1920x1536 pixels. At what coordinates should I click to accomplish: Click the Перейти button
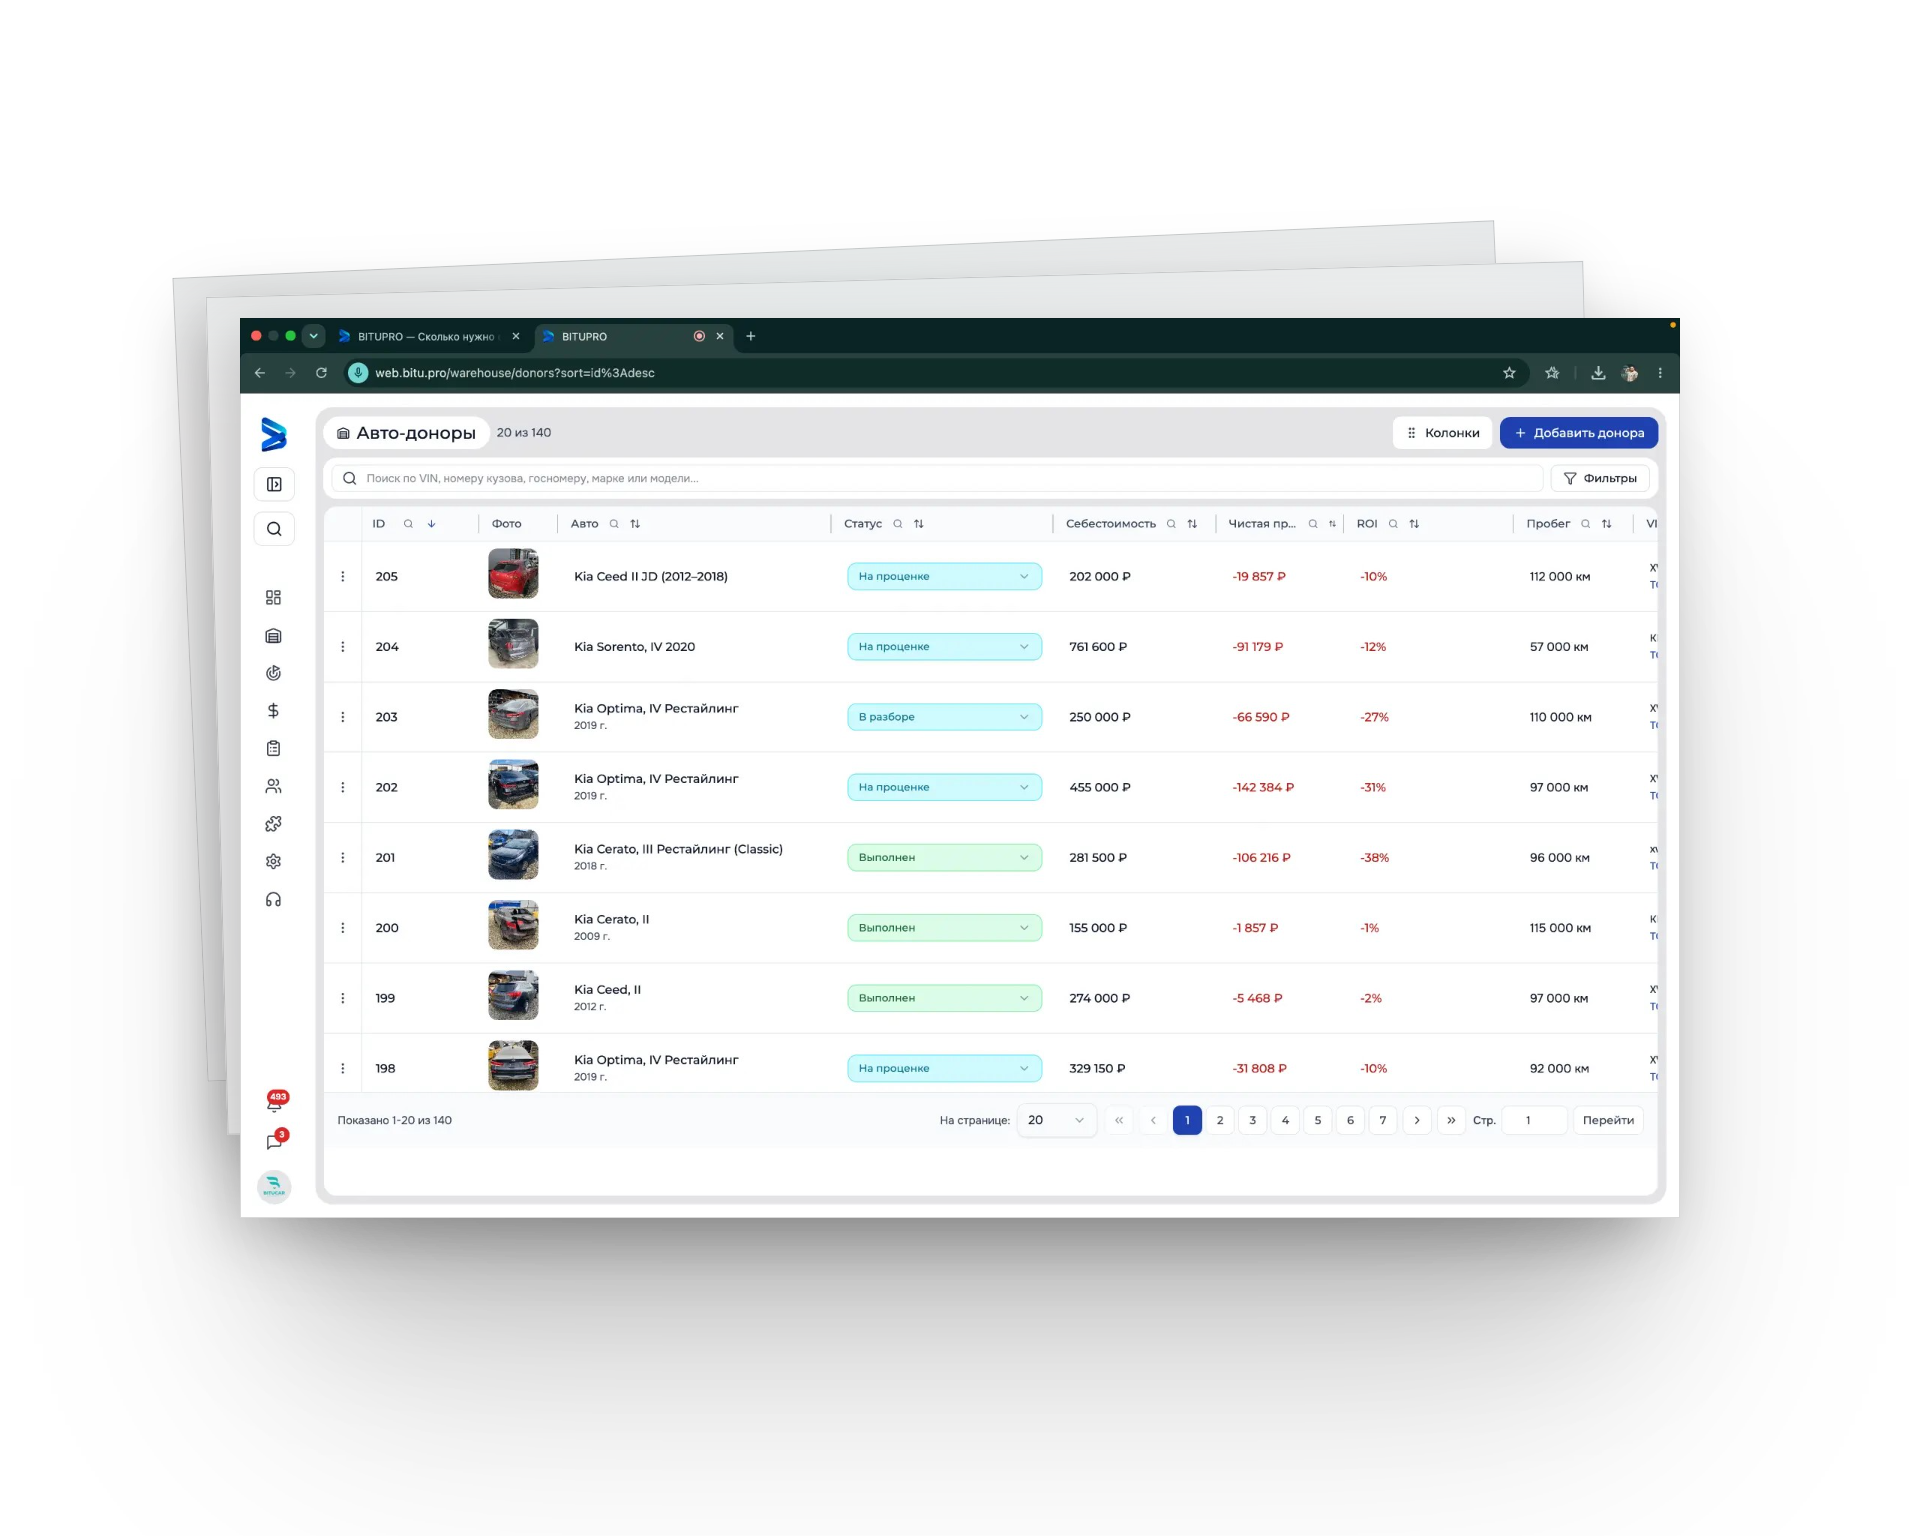(x=1608, y=1120)
